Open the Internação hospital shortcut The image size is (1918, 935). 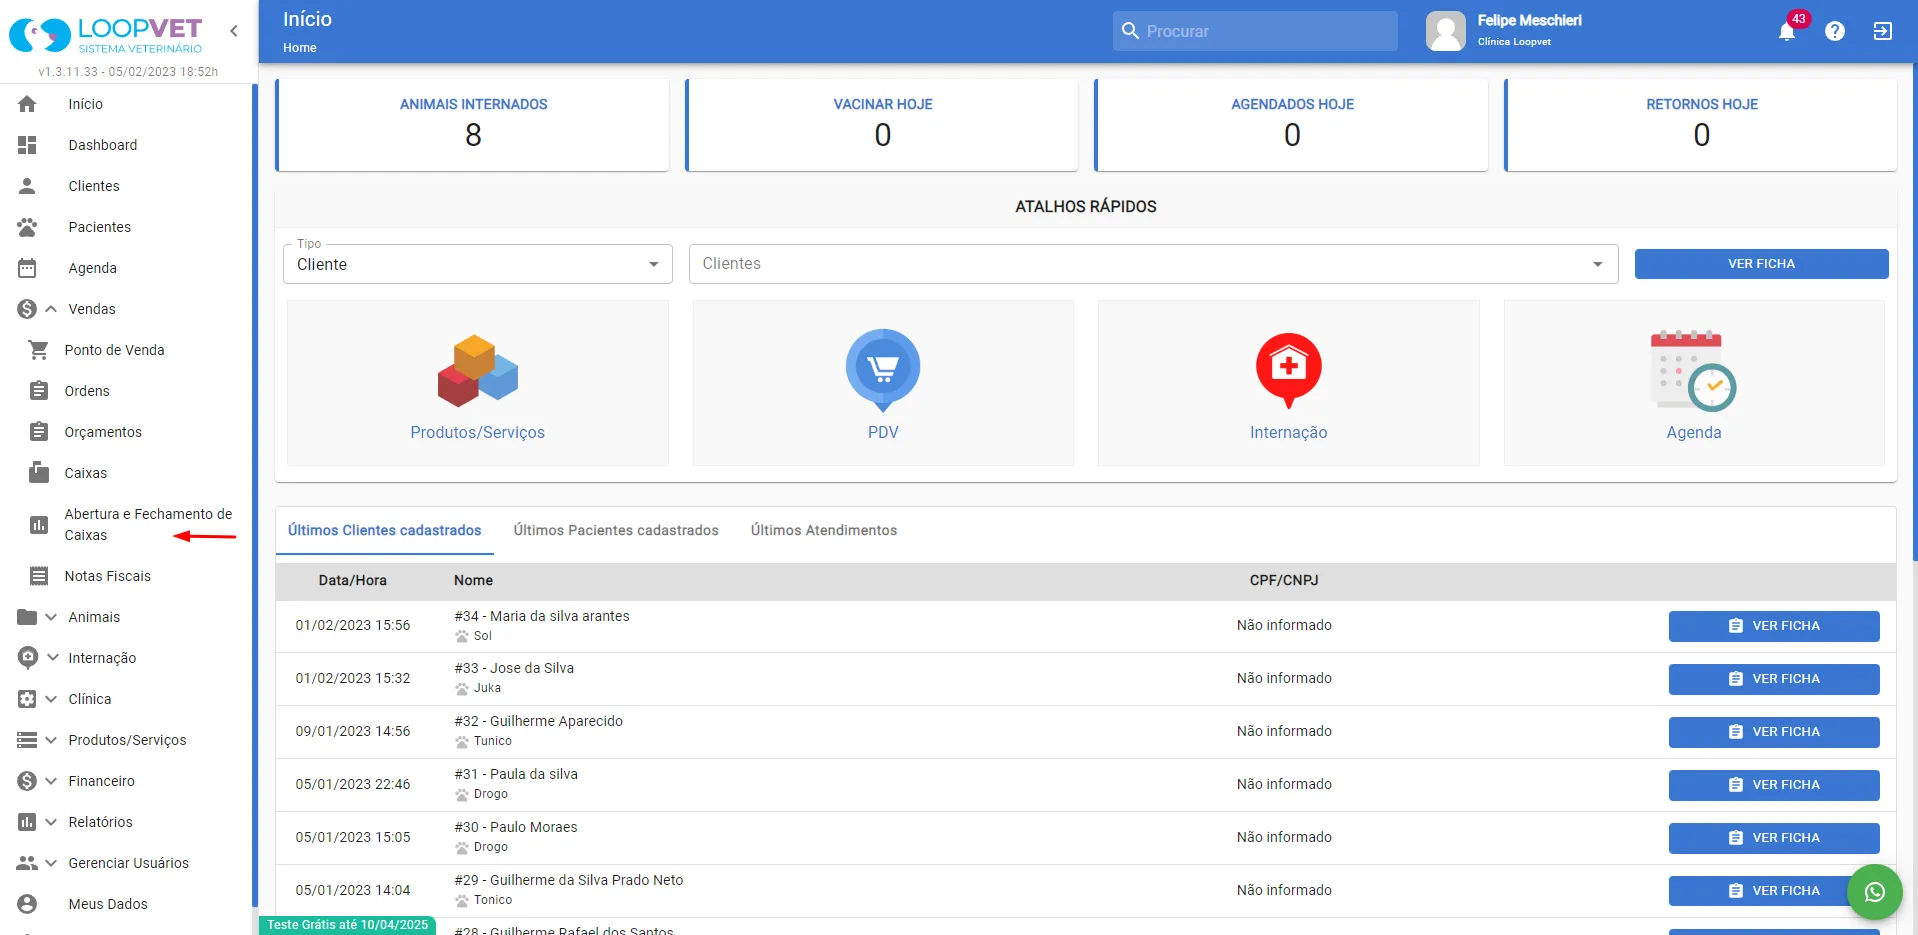tap(1289, 383)
